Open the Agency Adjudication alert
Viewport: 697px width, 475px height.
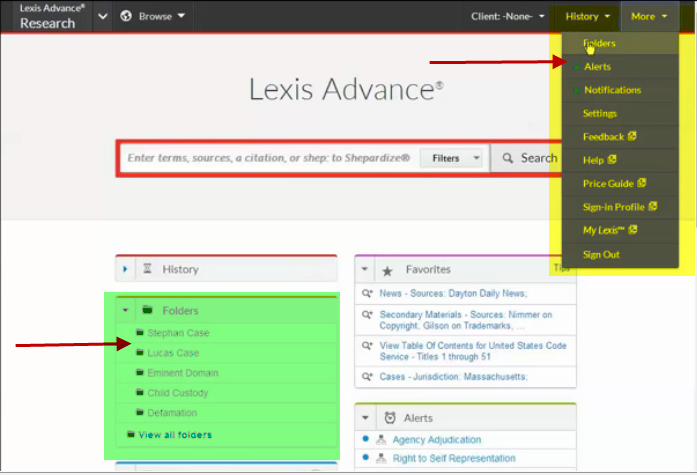[437, 439]
